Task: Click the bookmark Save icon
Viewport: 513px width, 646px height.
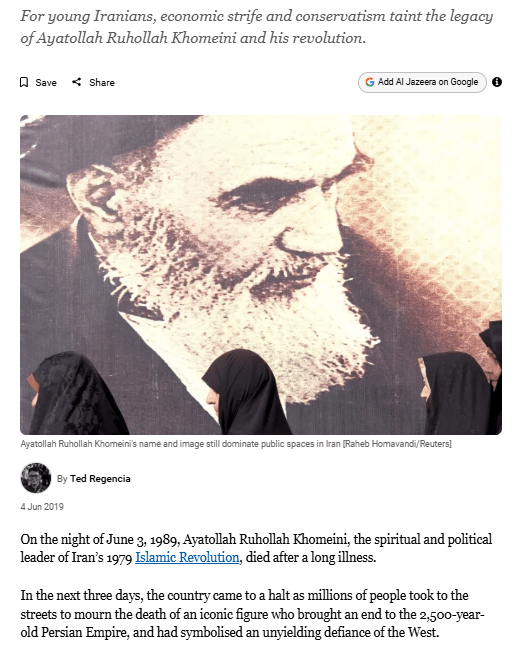Action: click(x=24, y=82)
